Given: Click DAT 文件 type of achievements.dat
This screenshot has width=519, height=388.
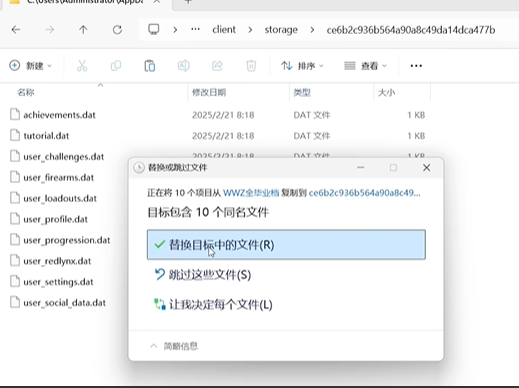Looking at the screenshot, I should click(x=312, y=115).
